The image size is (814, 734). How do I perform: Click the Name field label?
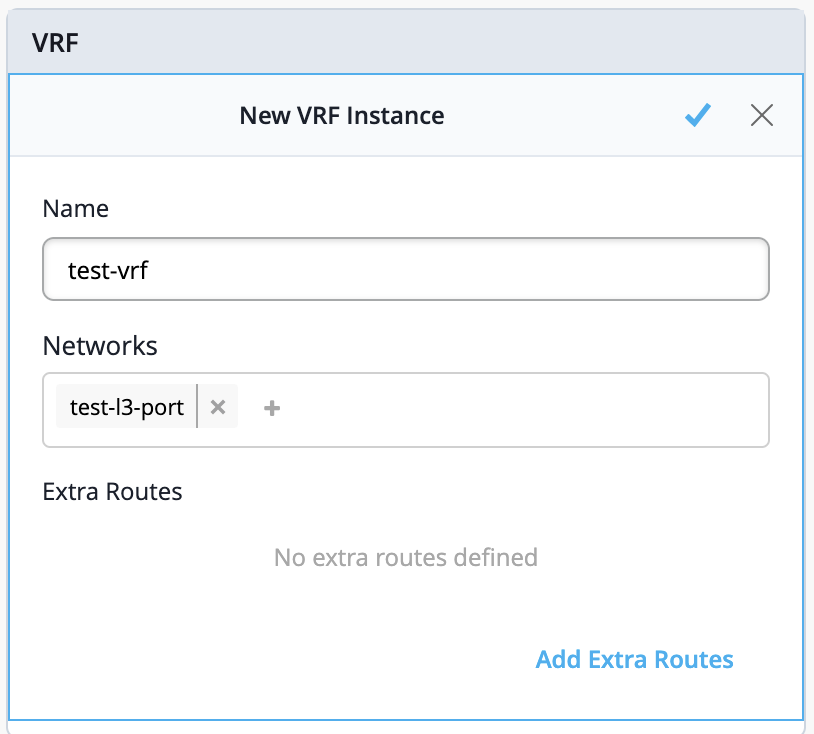click(x=76, y=209)
